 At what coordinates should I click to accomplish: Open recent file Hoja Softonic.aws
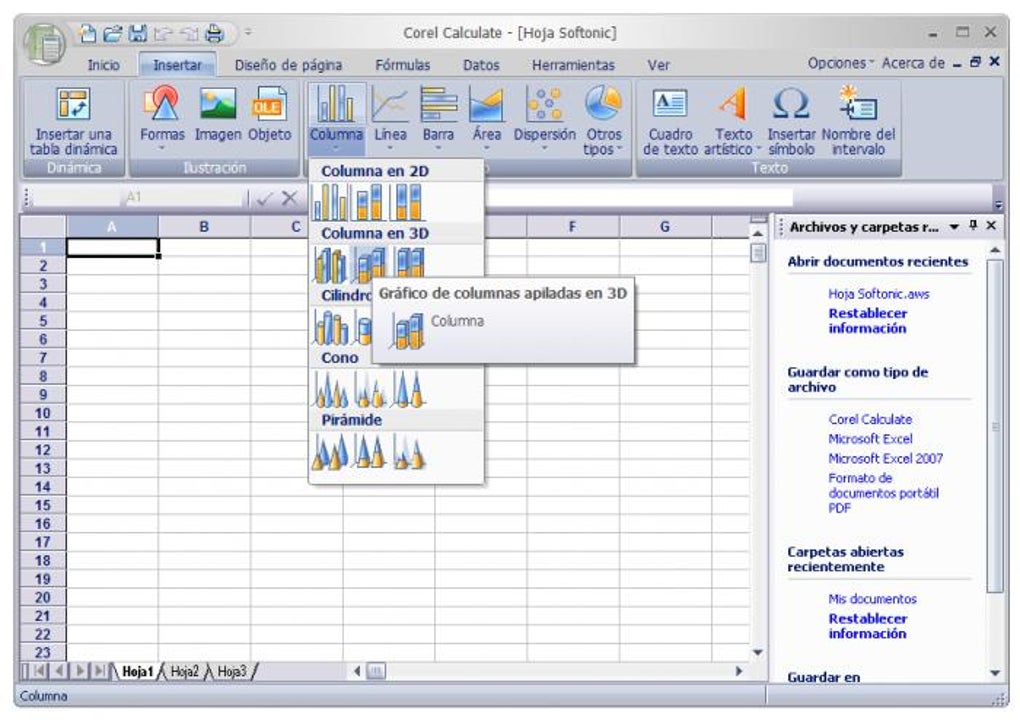pos(878,294)
